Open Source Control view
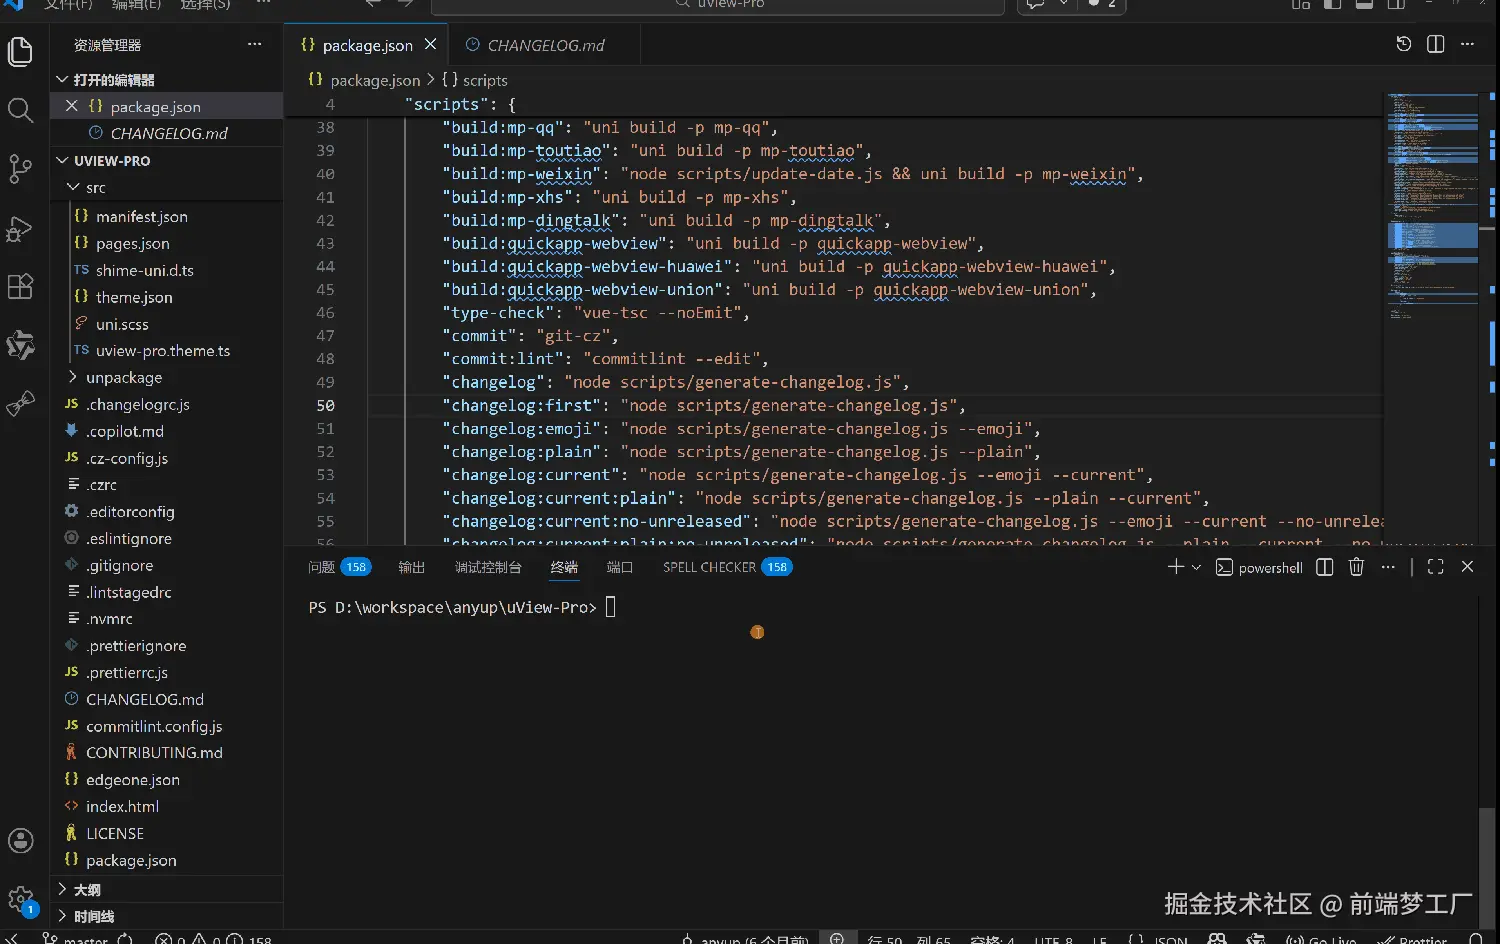 (20, 168)
